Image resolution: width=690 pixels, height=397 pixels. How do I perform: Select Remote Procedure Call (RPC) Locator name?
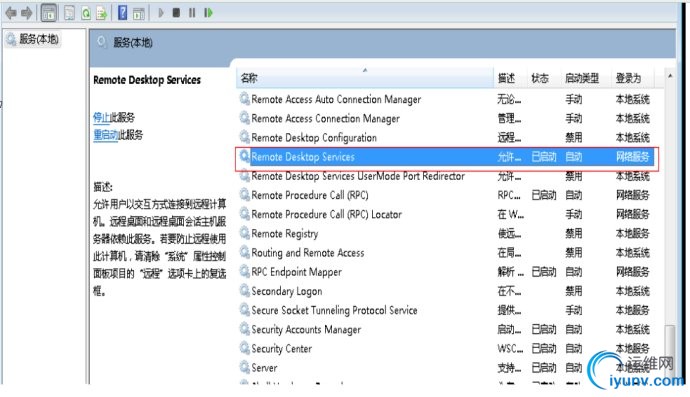327,214
